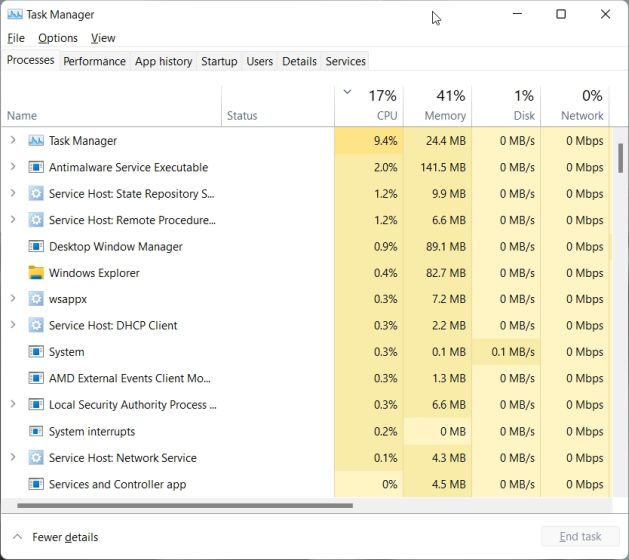629x560 pixels.
Task: Select the System interrupts process name
Action: [92, 432]
